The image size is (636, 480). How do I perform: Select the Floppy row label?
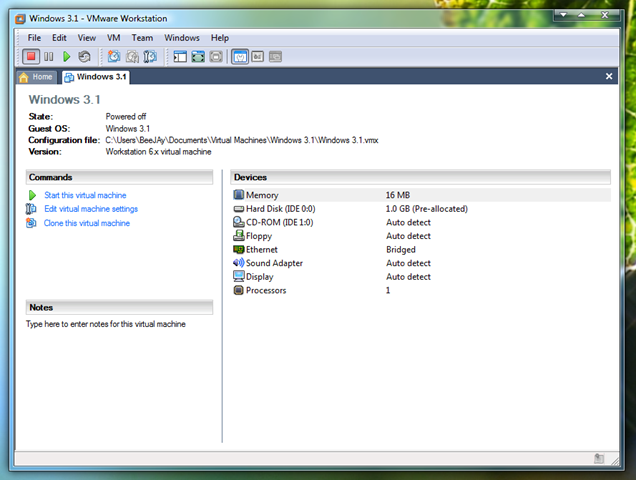coord(259,236)
